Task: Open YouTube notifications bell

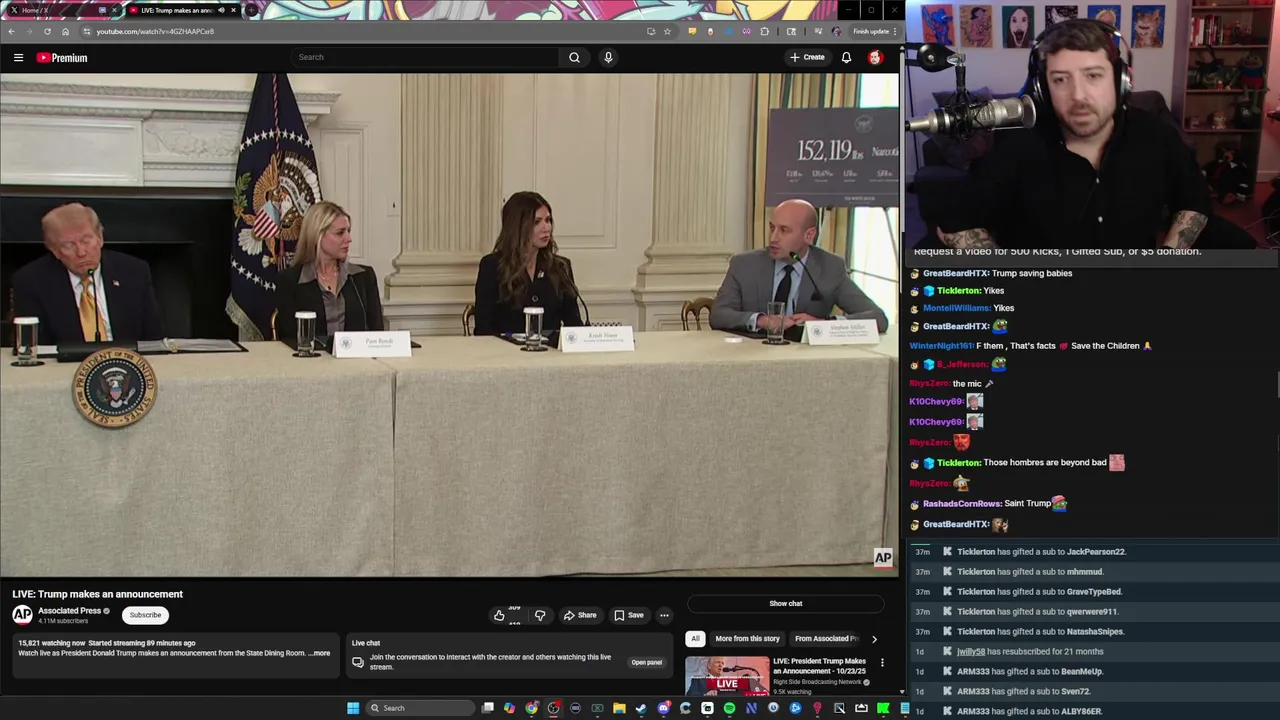Action: coord(846,57)
